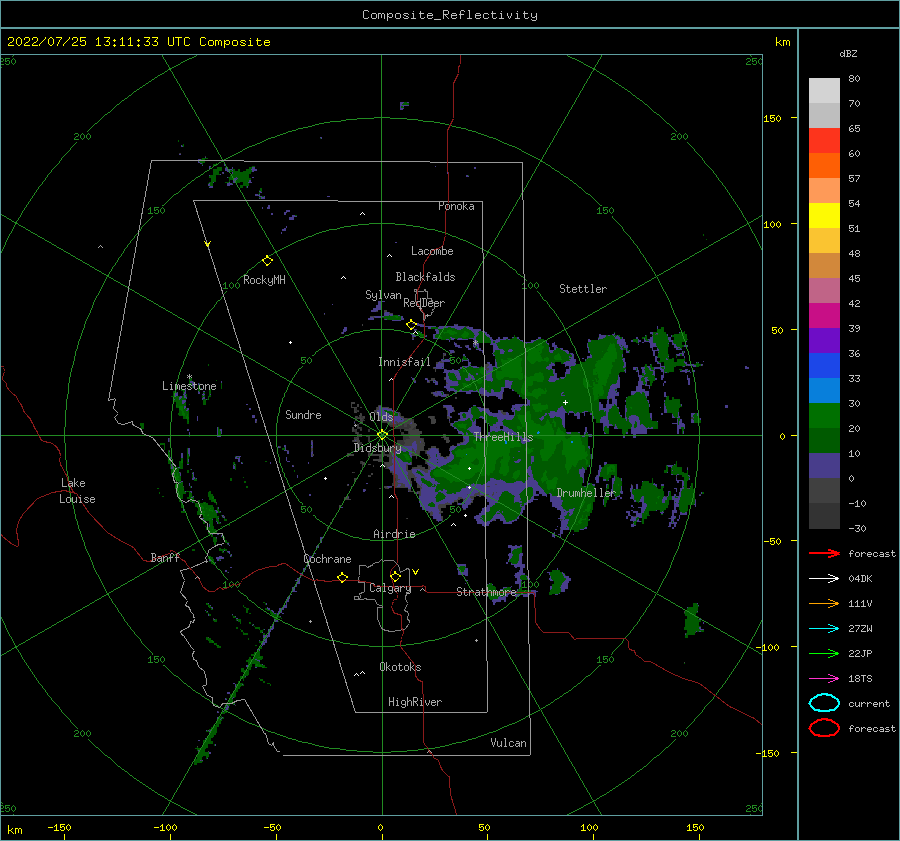Click the RockyMH label on the map
This screenshot has width=900, height=841.
(264, 280)
